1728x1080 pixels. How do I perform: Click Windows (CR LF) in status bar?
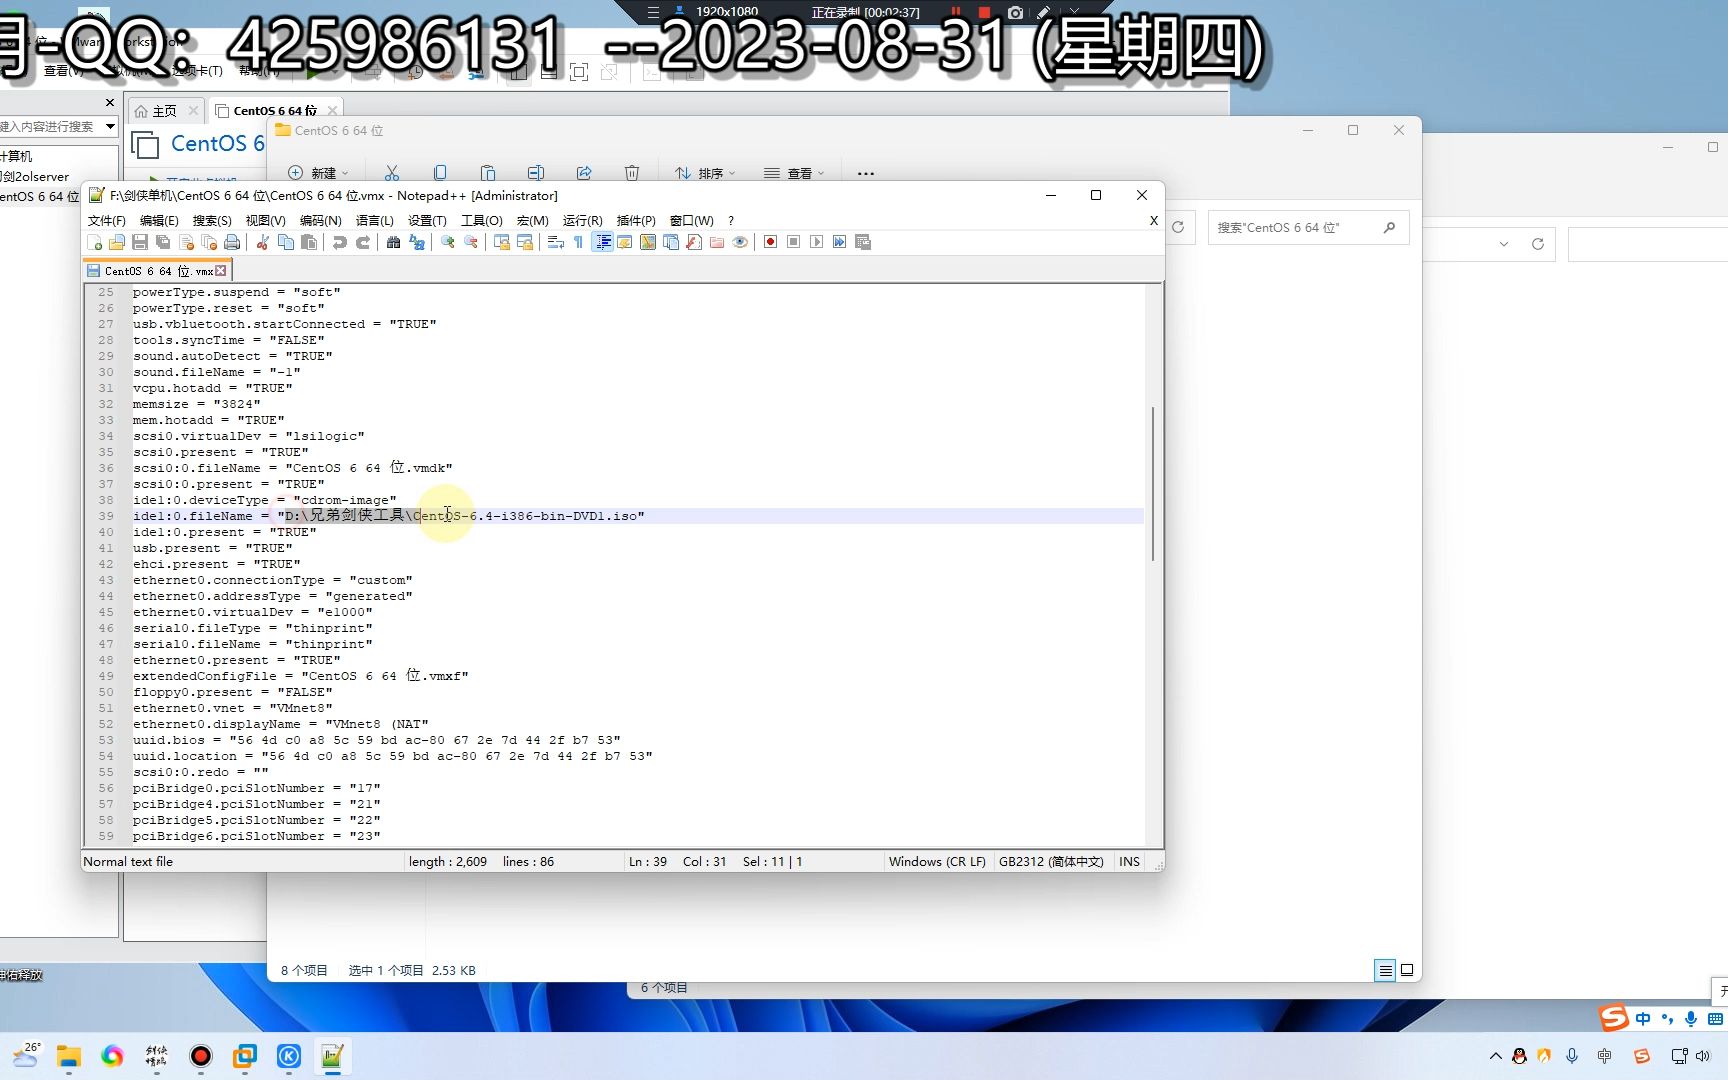937,862
